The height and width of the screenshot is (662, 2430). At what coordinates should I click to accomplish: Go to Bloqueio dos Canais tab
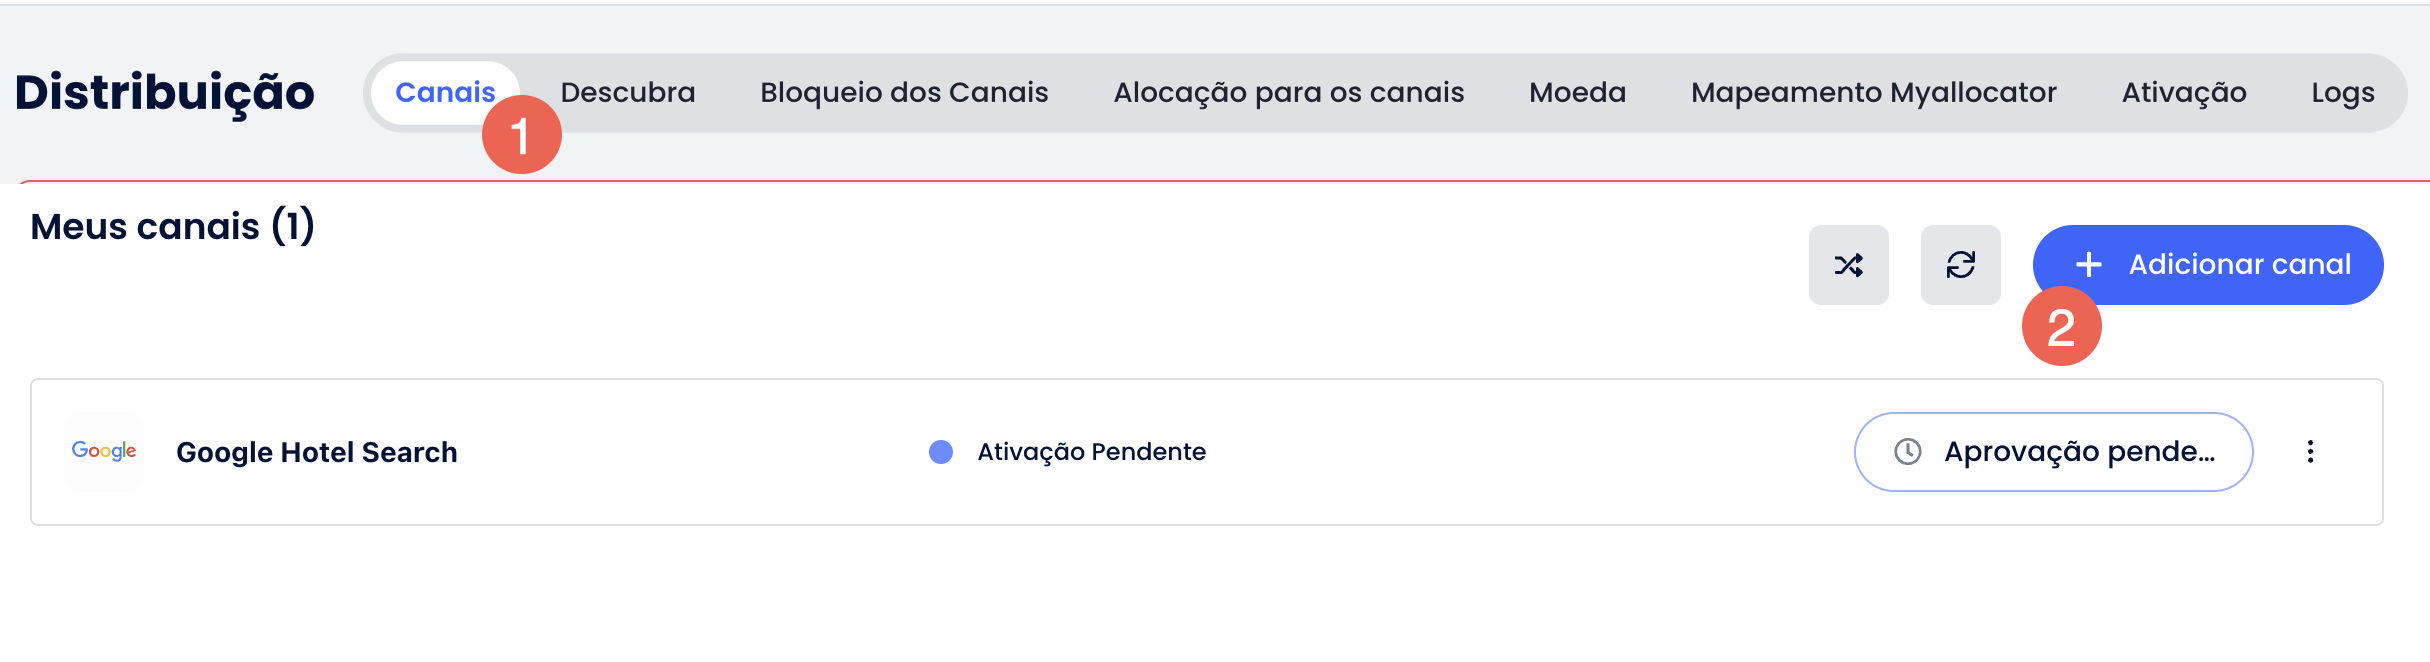(x=904, y=93)
